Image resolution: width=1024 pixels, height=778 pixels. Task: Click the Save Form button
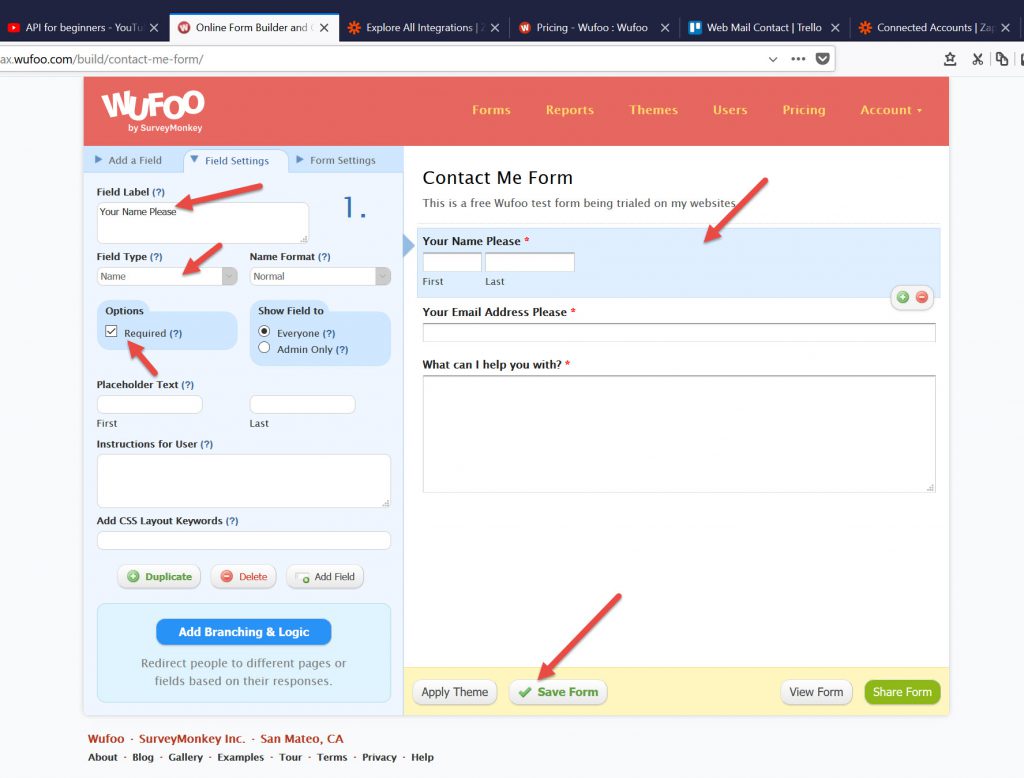point(558,692)
